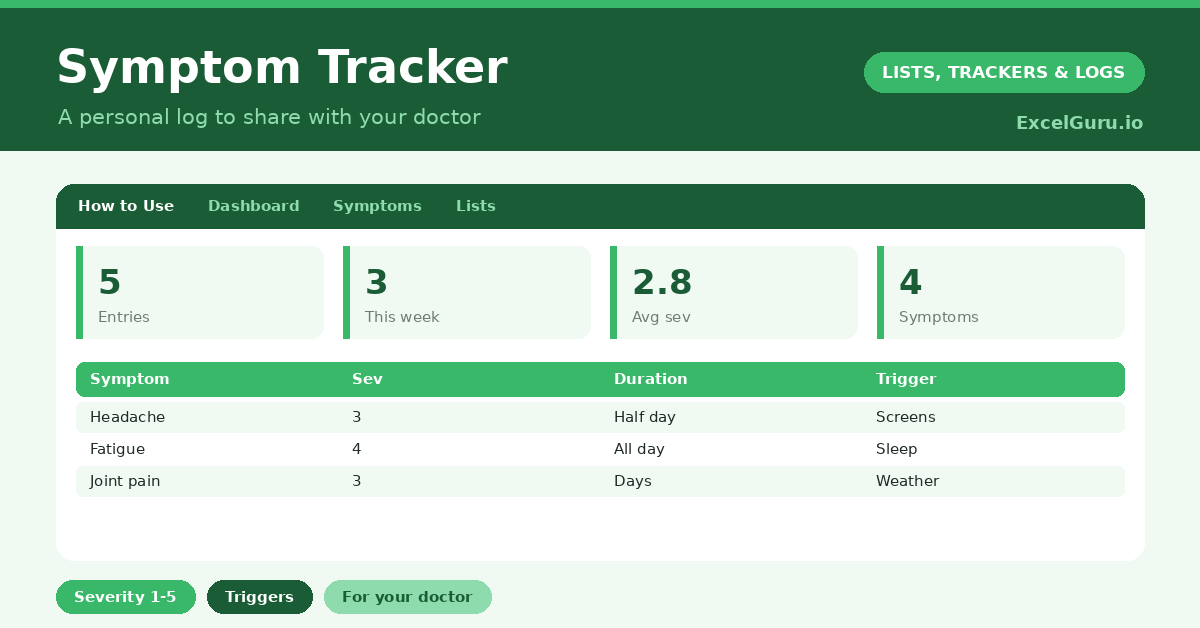
Task: Click the personal log subtitle text
Action: click(269, 117)
